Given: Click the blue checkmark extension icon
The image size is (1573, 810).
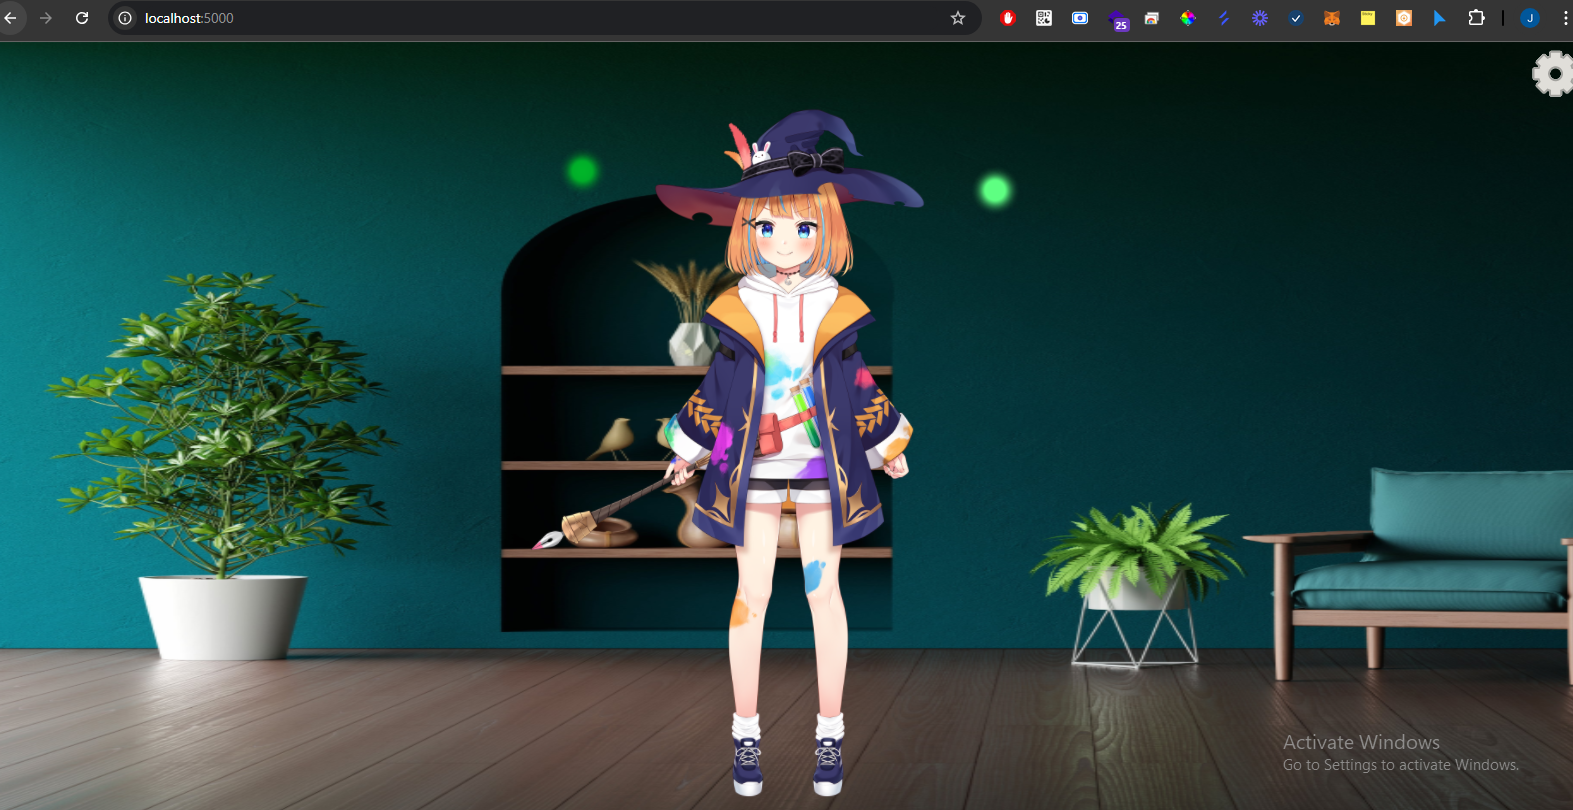Looking at the screenshot, I should (1296, 18).
